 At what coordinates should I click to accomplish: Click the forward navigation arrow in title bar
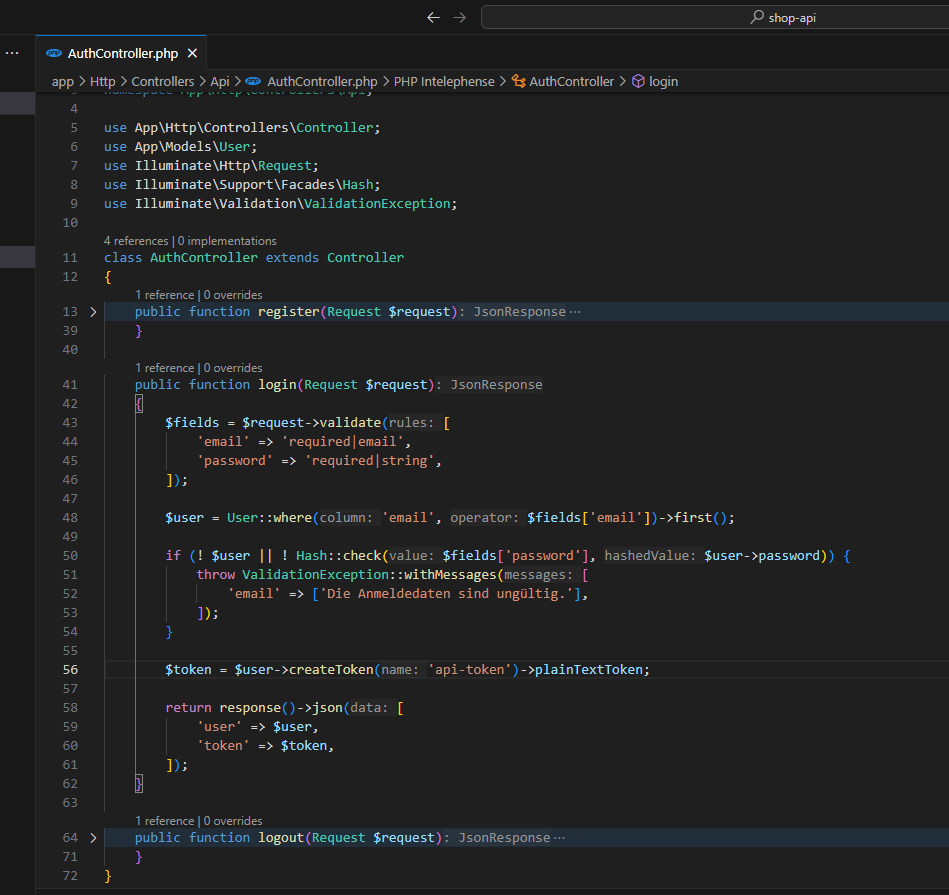pyautogui.click(x=459, y=17)
